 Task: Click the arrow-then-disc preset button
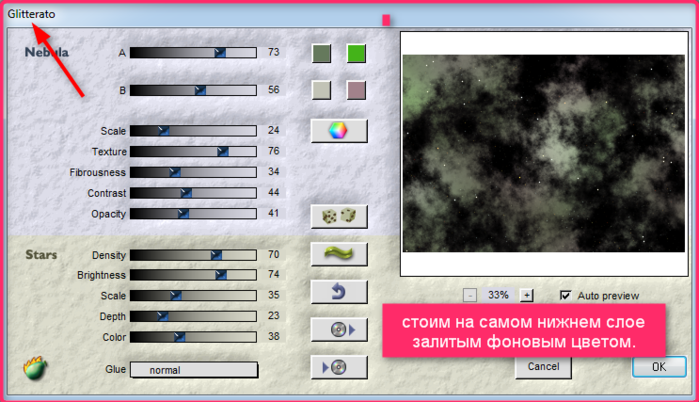[339, 367]
